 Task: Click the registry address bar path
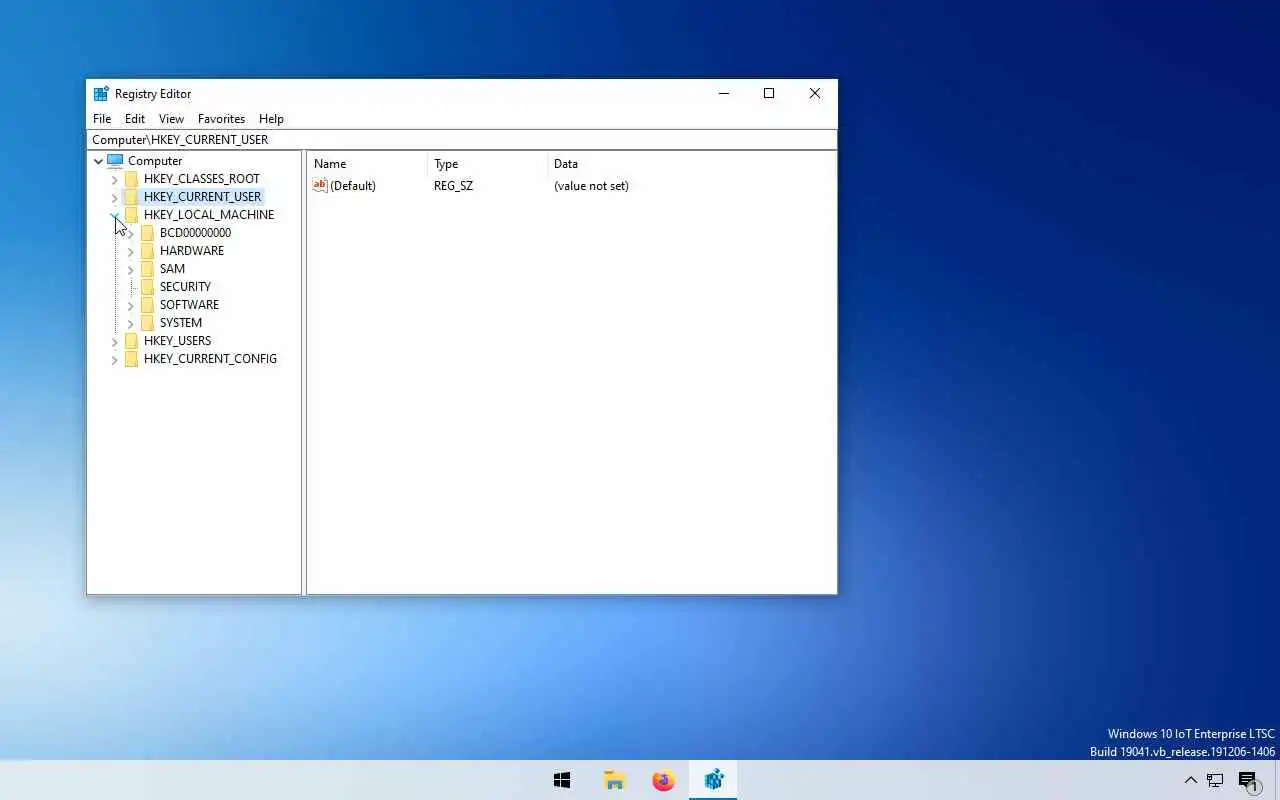click(461, 140)
